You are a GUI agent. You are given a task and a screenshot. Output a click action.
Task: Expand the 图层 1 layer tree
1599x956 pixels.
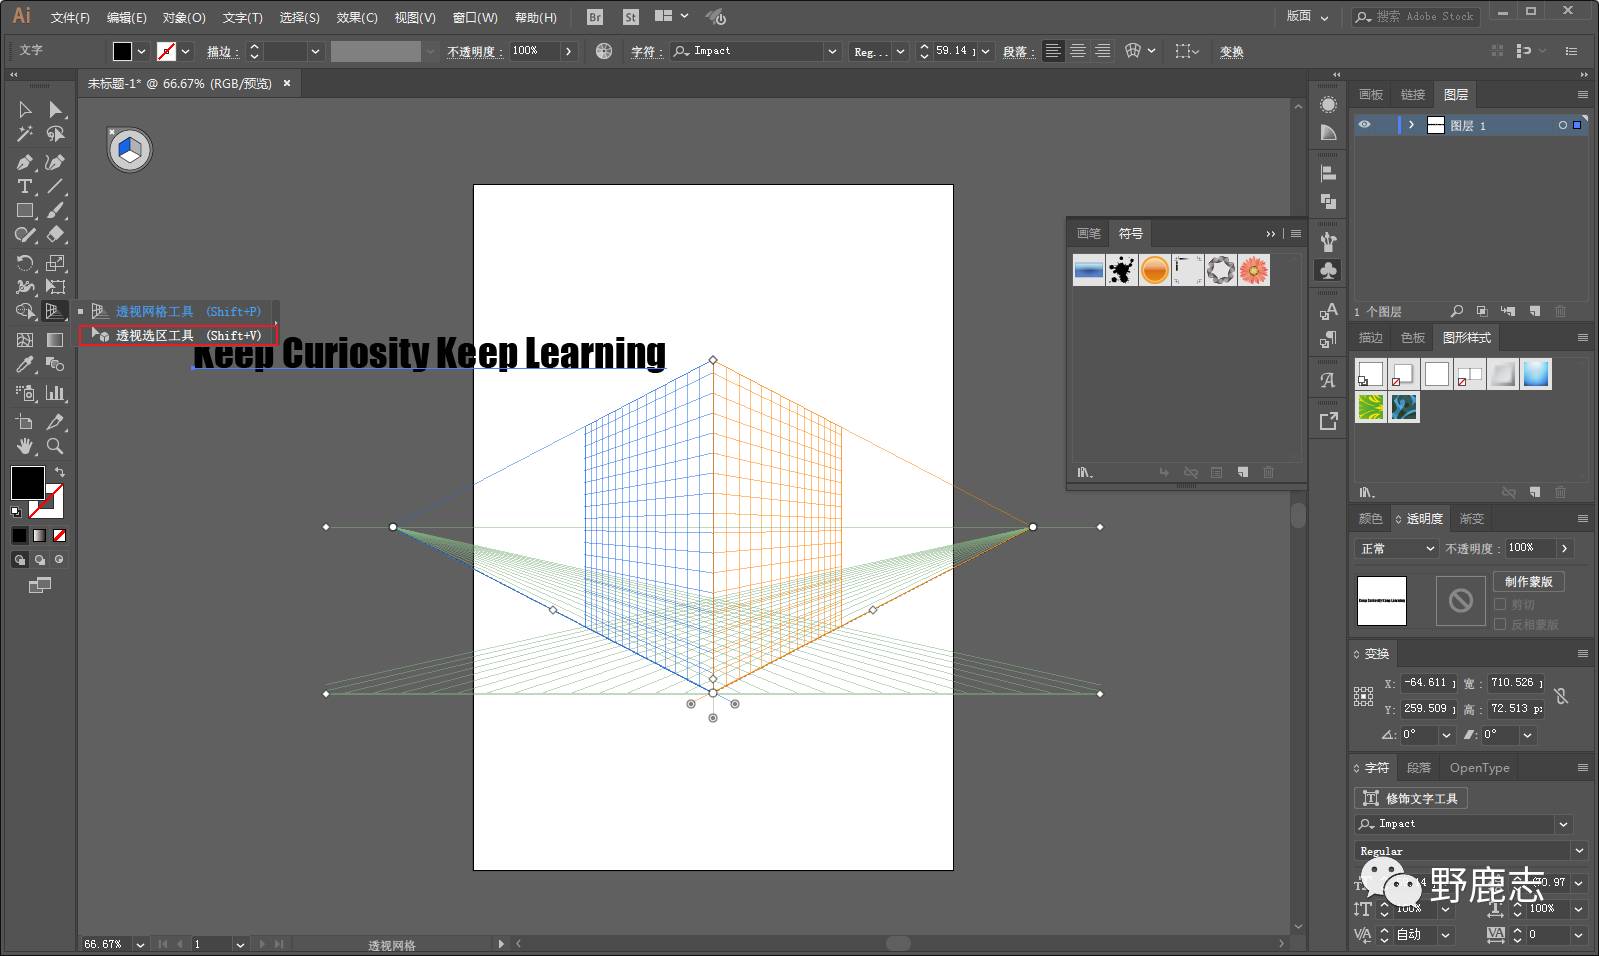(x=1411, y=125)
